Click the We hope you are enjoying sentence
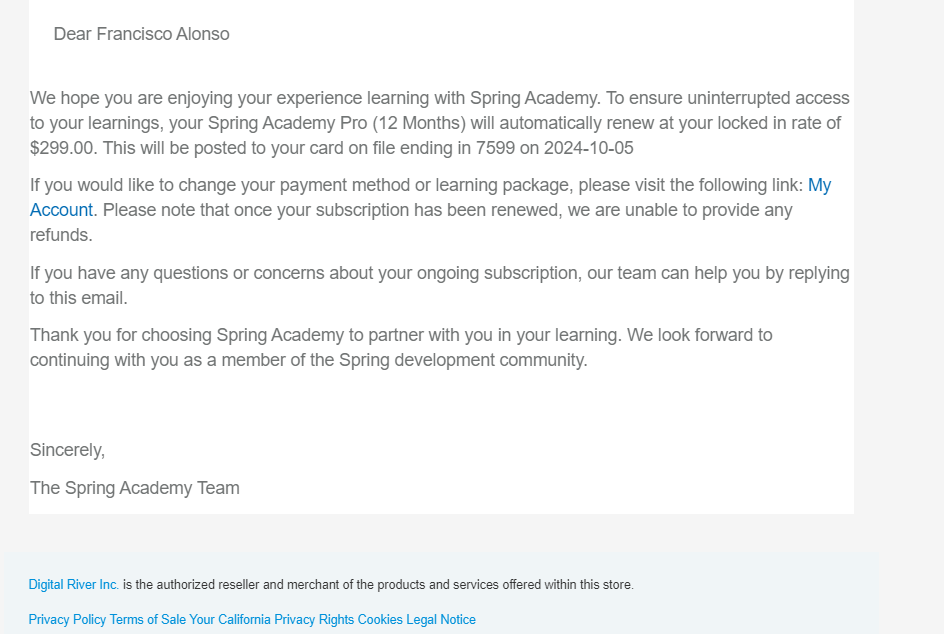Viewport: 944px width, 634px height. pyautogui.click(x=315, y=98)
